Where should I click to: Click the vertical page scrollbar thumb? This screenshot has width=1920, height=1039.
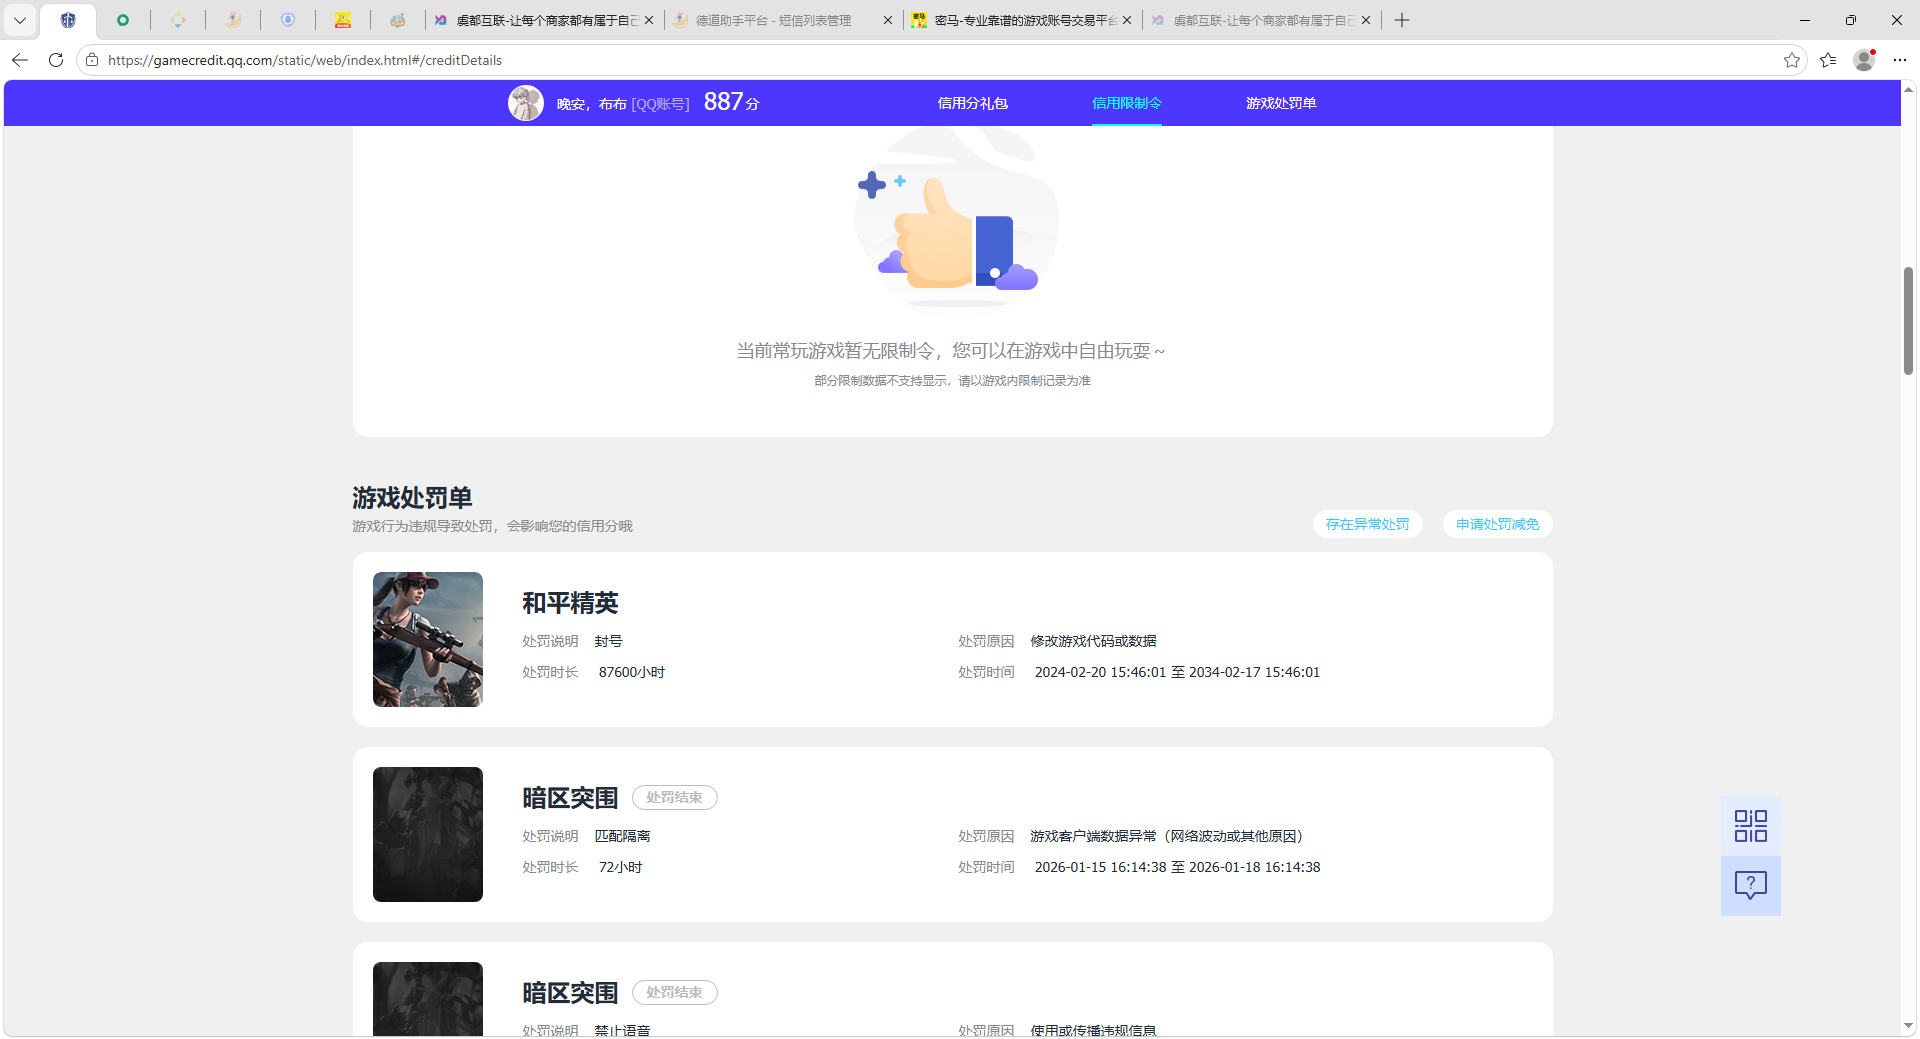(1908, 320)
